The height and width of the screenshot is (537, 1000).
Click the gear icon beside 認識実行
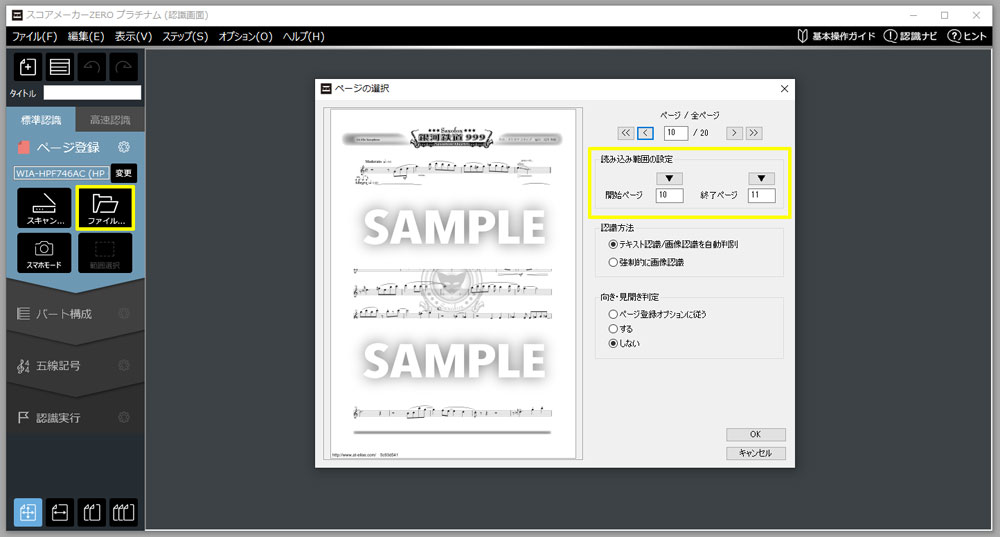[x=124, y=417]
